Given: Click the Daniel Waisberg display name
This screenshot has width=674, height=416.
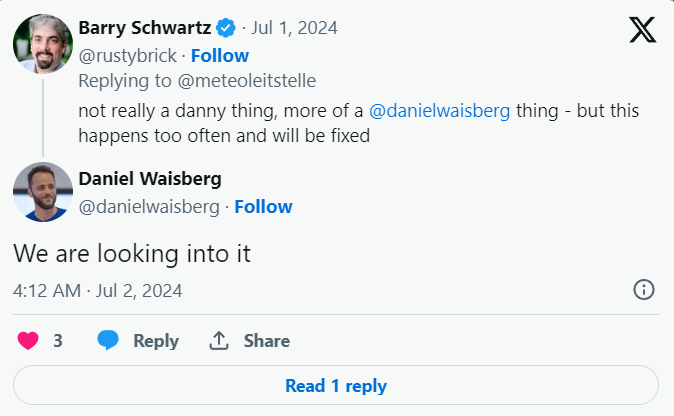Looking at the screenshot, I should 150,179.
